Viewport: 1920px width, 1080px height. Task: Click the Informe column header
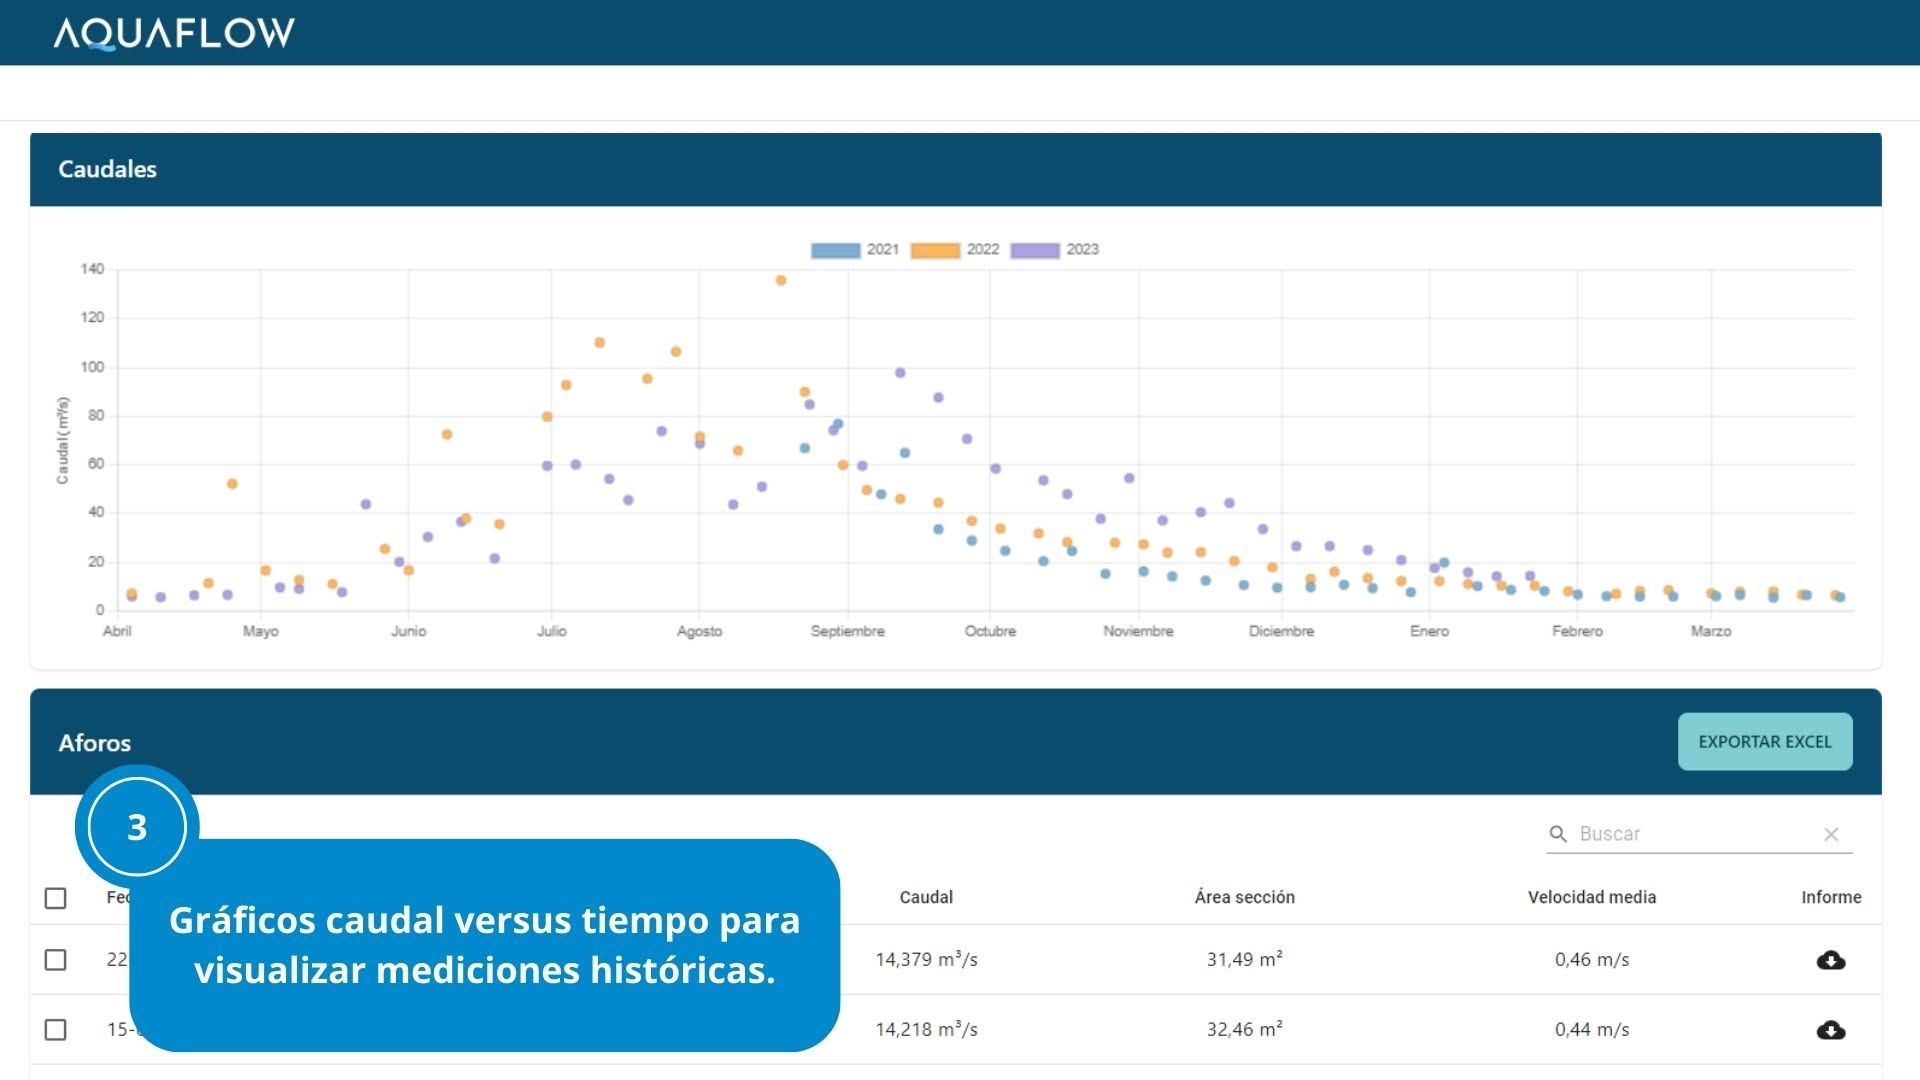pyautogui.click(x=1831, y=898)
